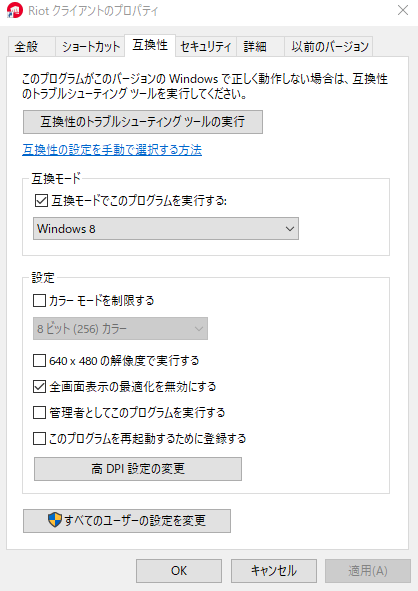Confirm with the OK button

tap(179, 571)
